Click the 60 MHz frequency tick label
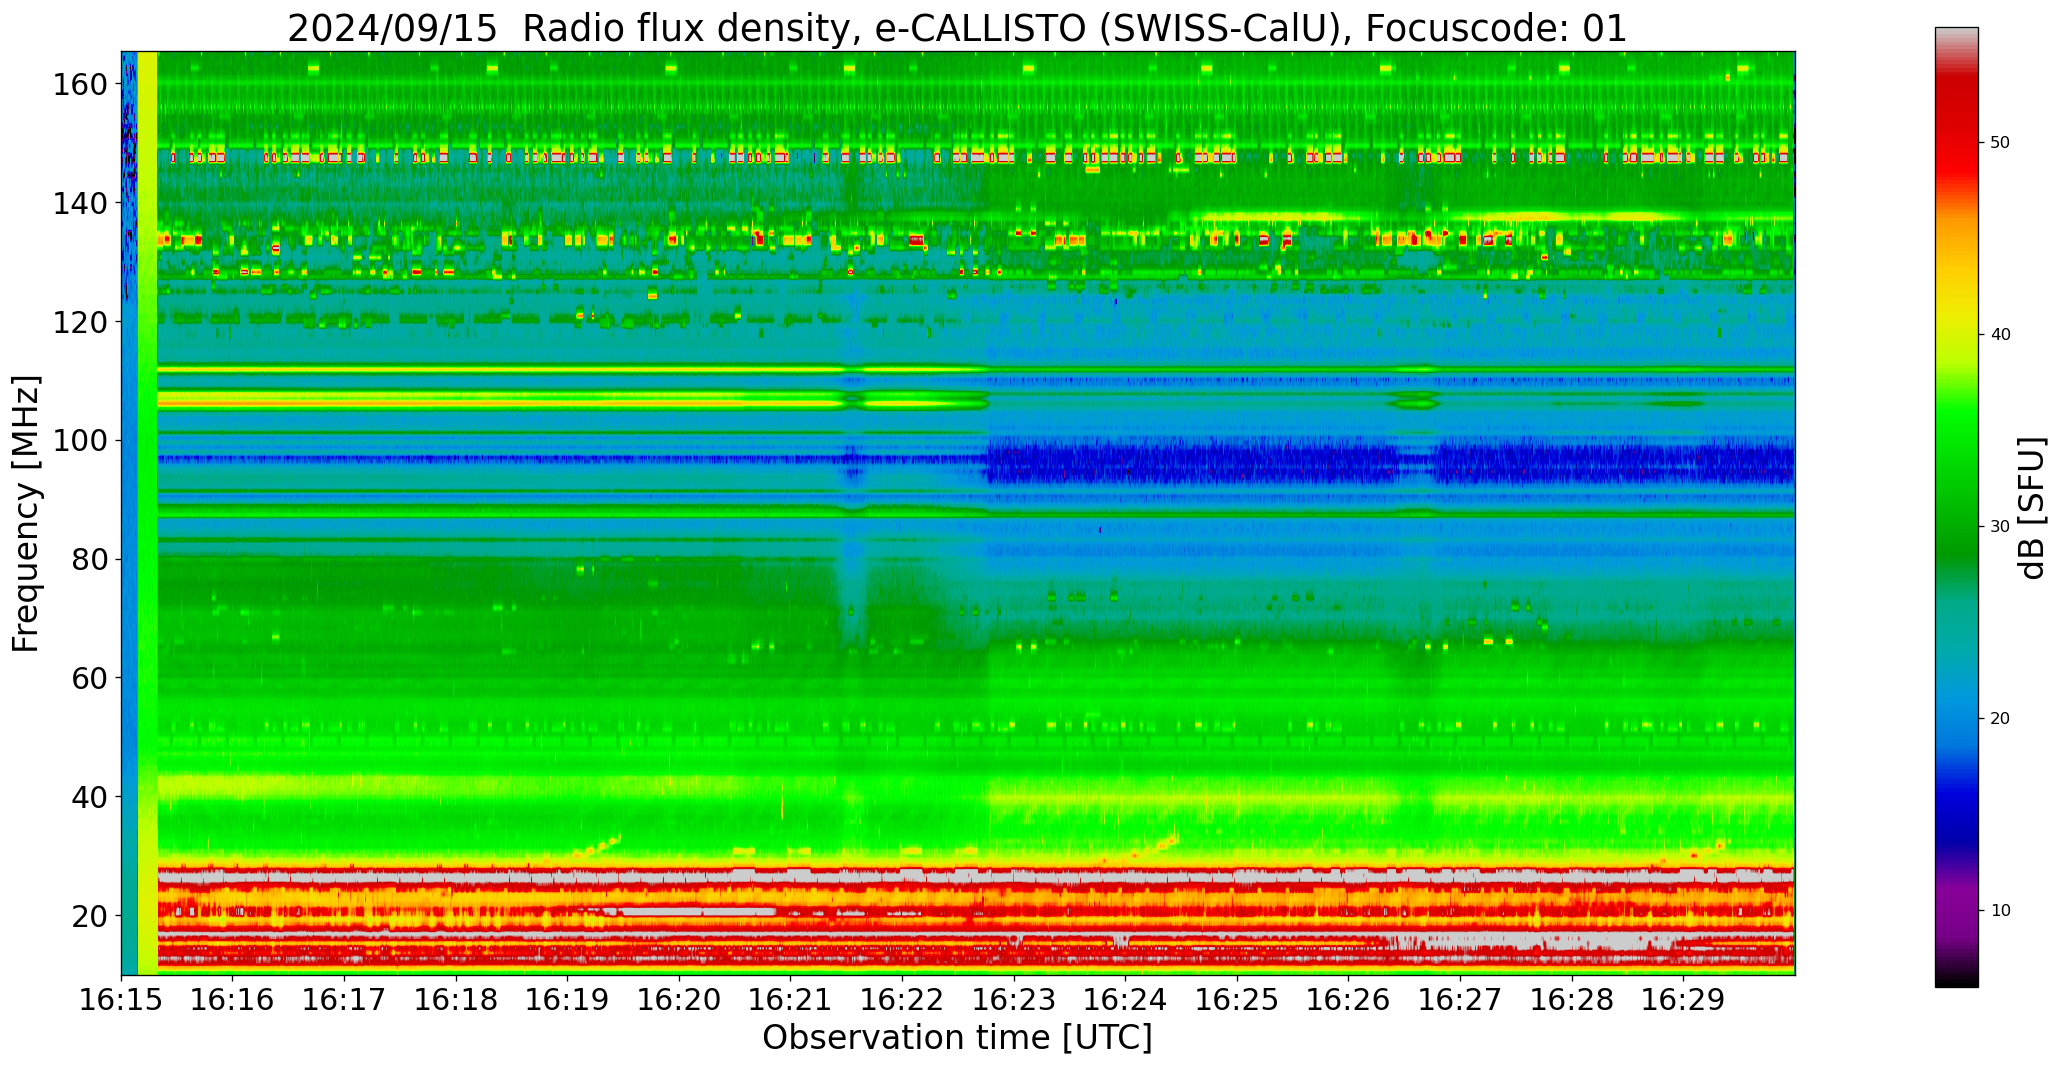 pyautogui.click(x=89, y=678)
